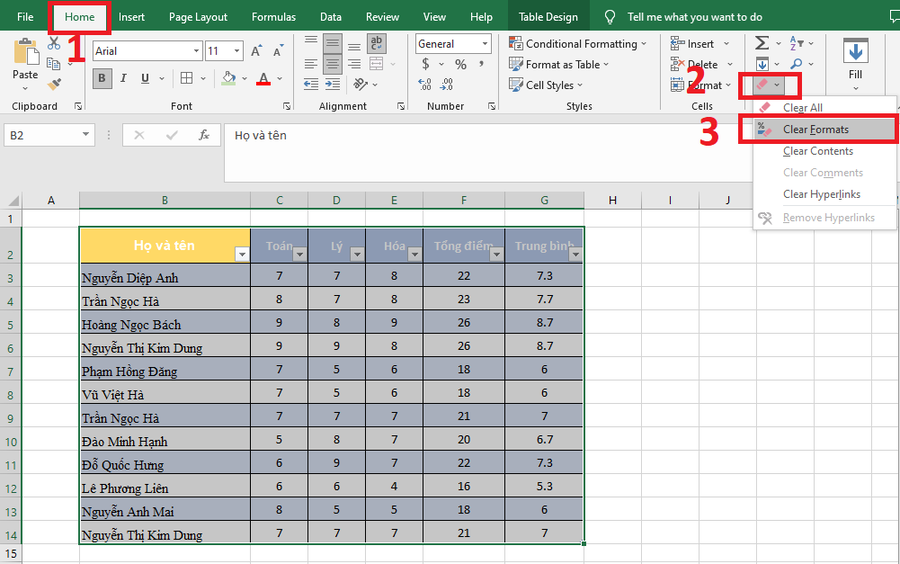Screen dimensions: 900x564
Task: Open the font size 11 dropdown
Action: tap(236, 51)
